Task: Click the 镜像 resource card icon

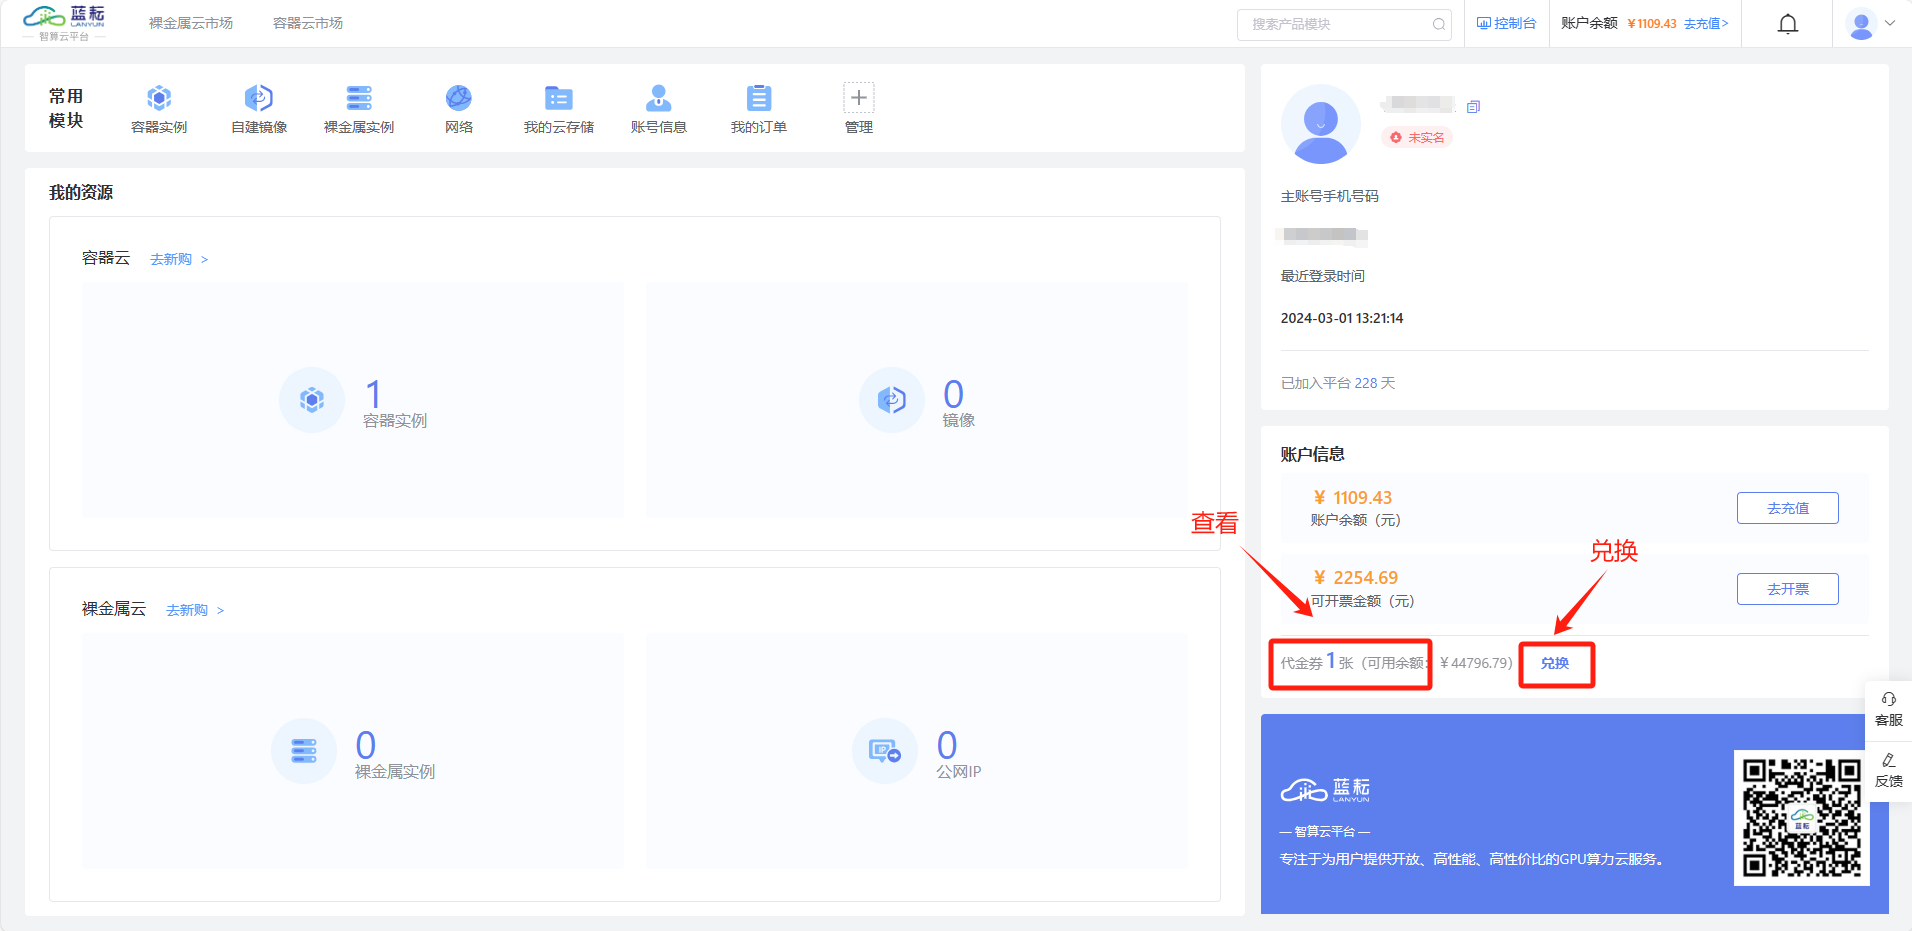Action: coord(892,400)
